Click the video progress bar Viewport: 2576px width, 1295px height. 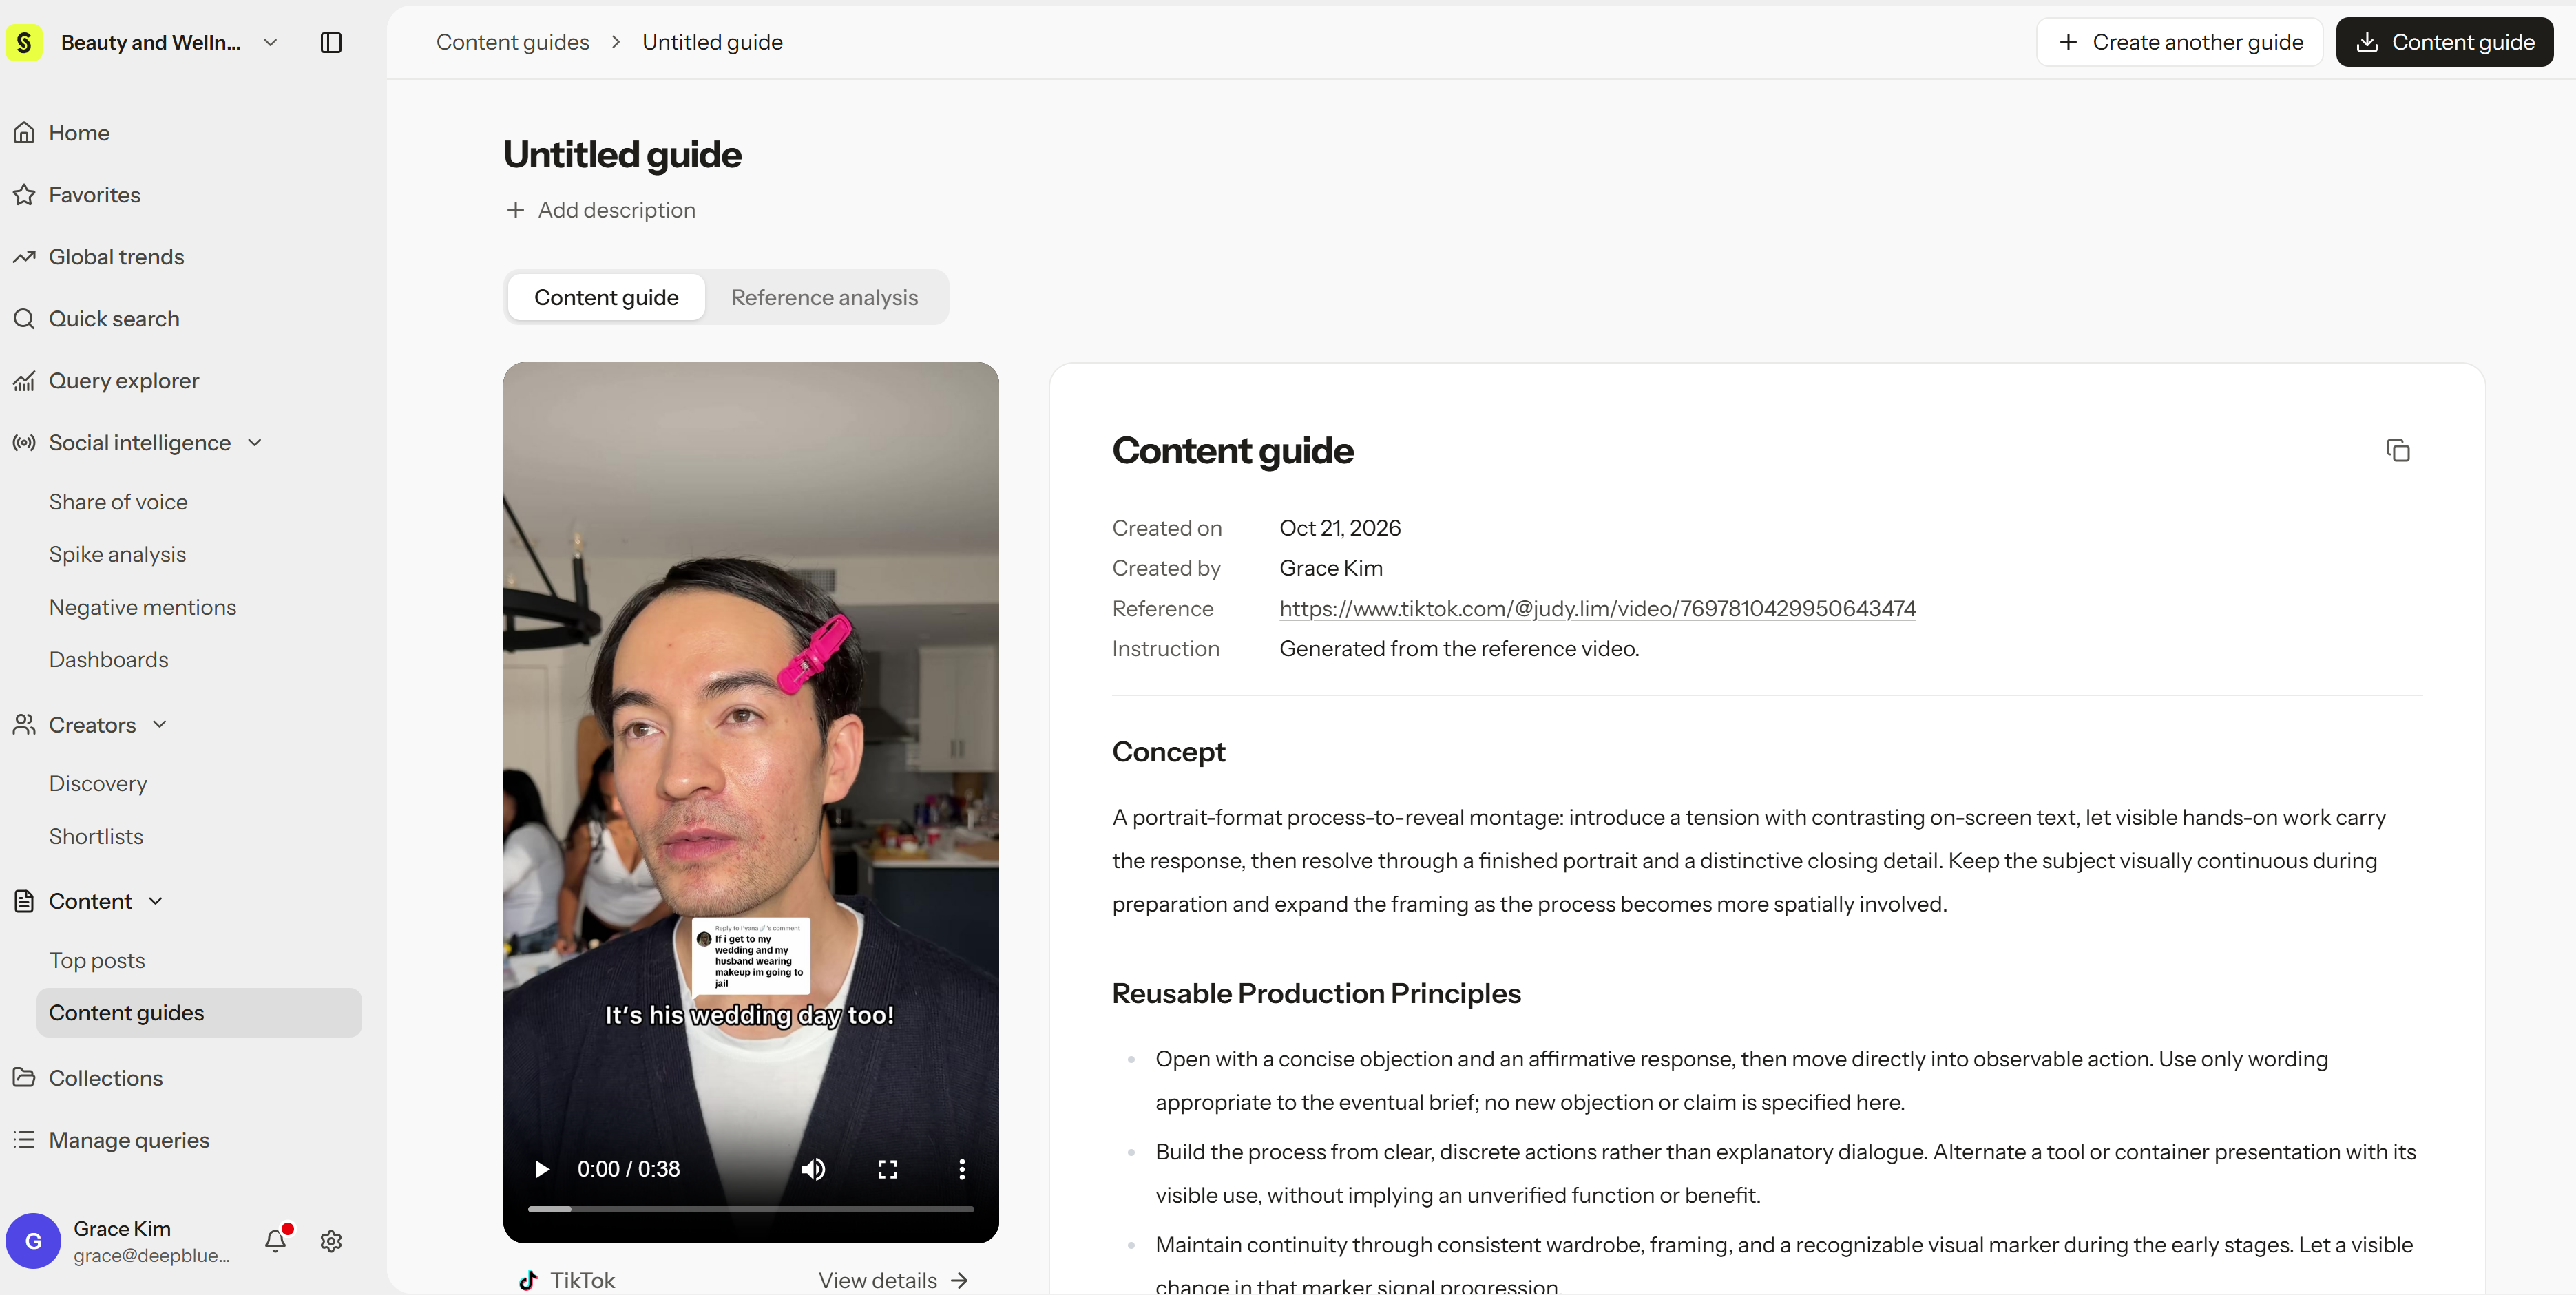[x=751, y=1209]
